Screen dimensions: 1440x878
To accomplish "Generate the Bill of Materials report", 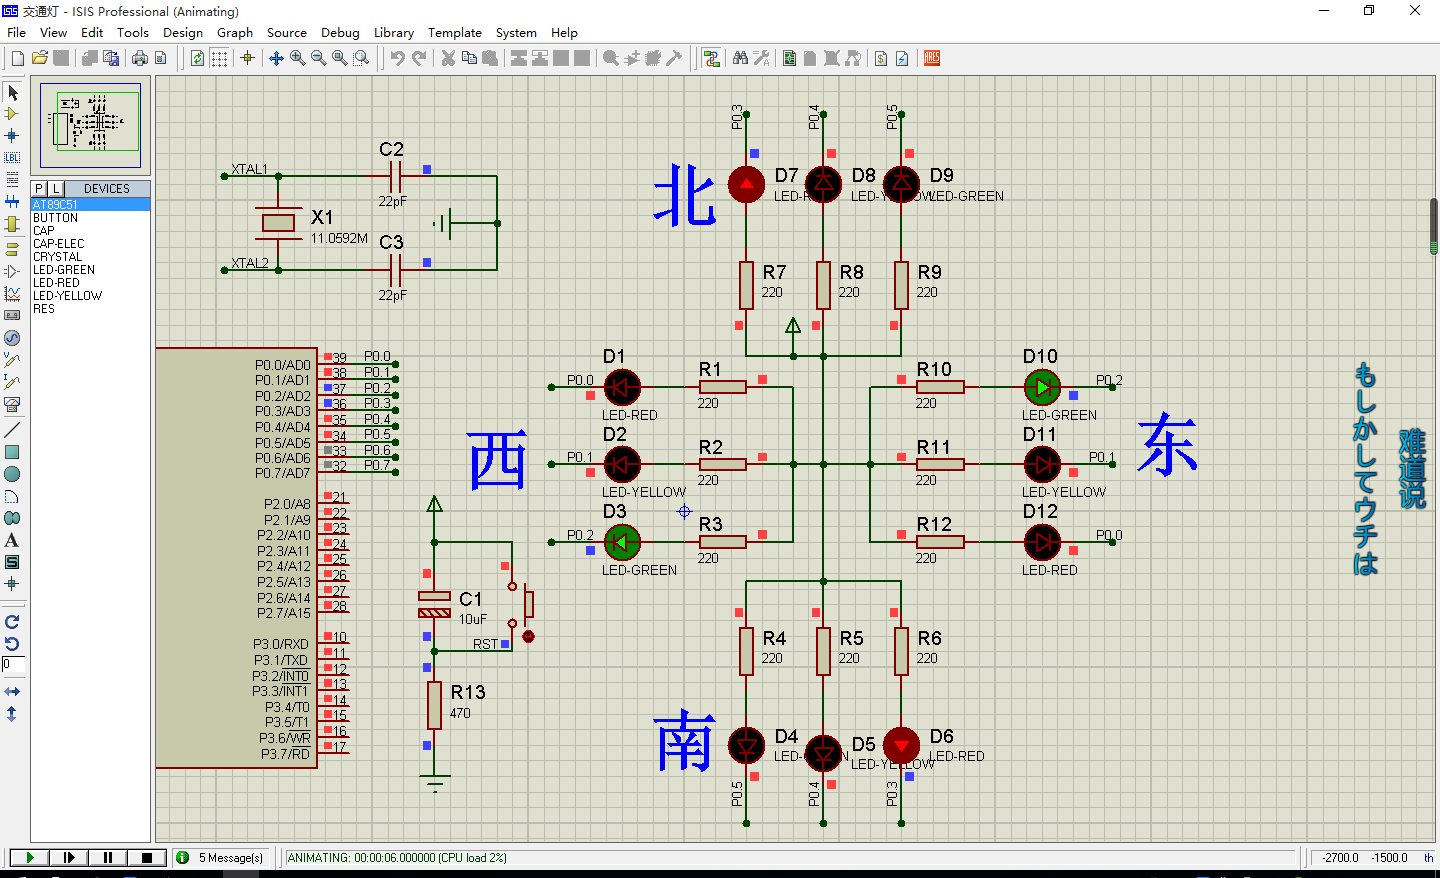I will (x=881, y=58).
